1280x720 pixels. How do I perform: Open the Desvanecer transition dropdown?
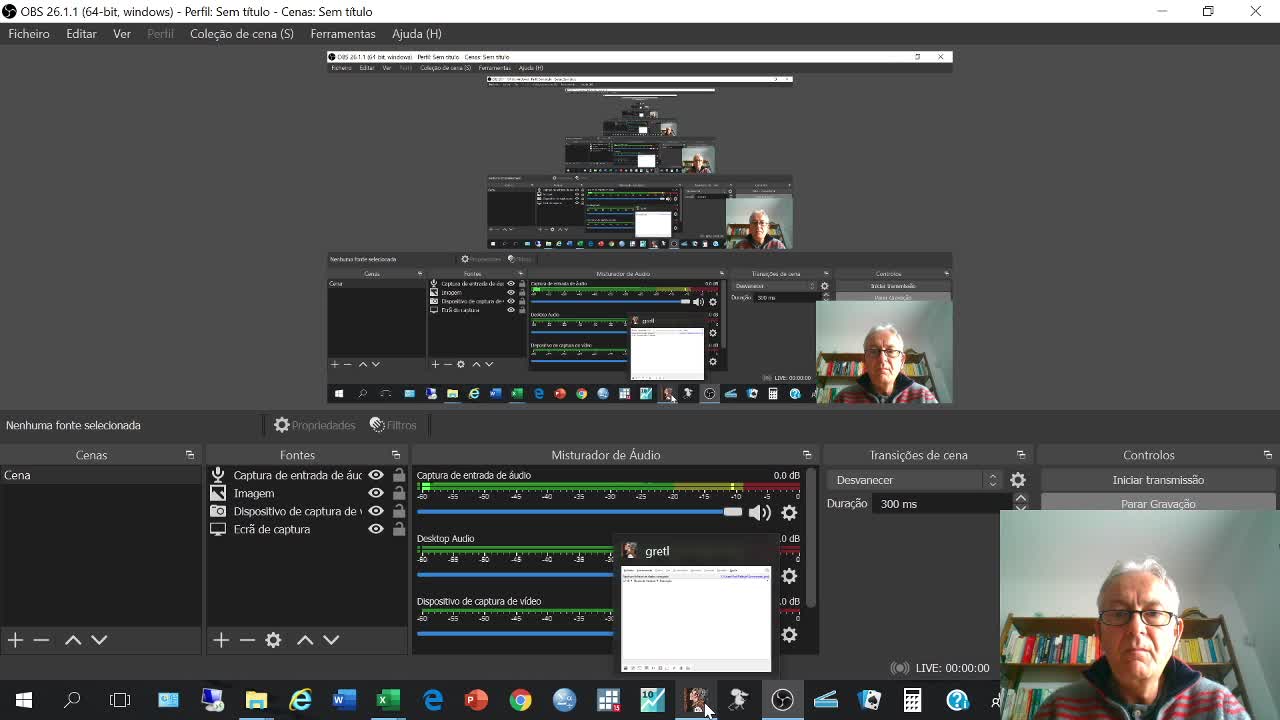pyautogui.click(x=916, y=480)
